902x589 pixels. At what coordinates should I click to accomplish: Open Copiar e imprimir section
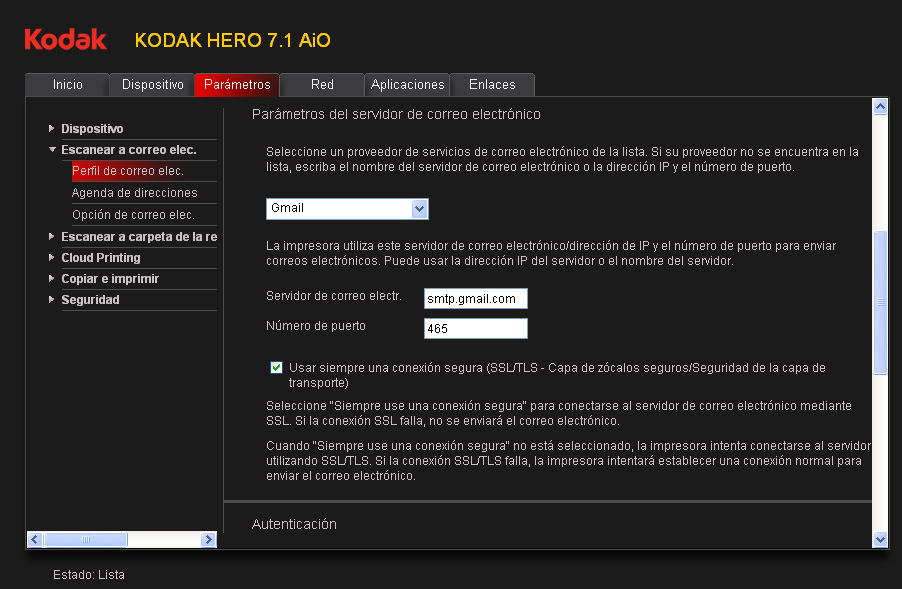click(110, 278)
